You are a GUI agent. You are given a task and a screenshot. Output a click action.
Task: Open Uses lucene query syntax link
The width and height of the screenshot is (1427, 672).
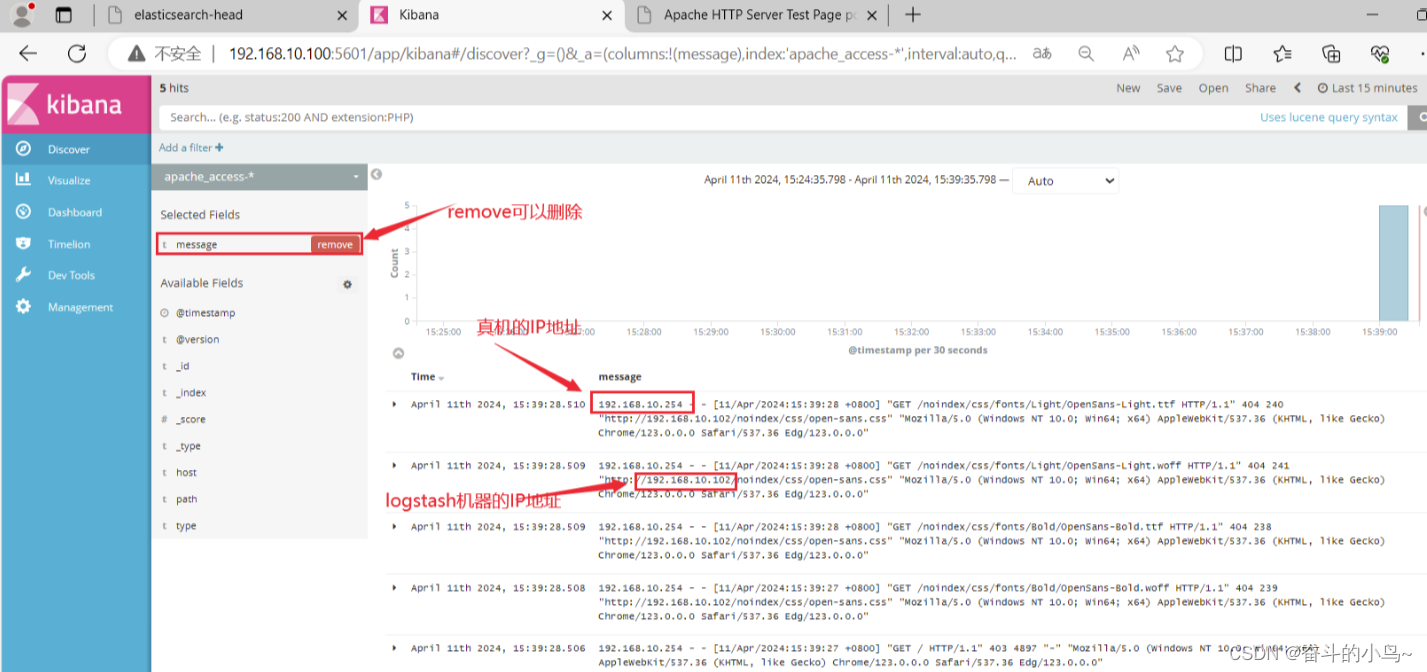click(1329, 117)
